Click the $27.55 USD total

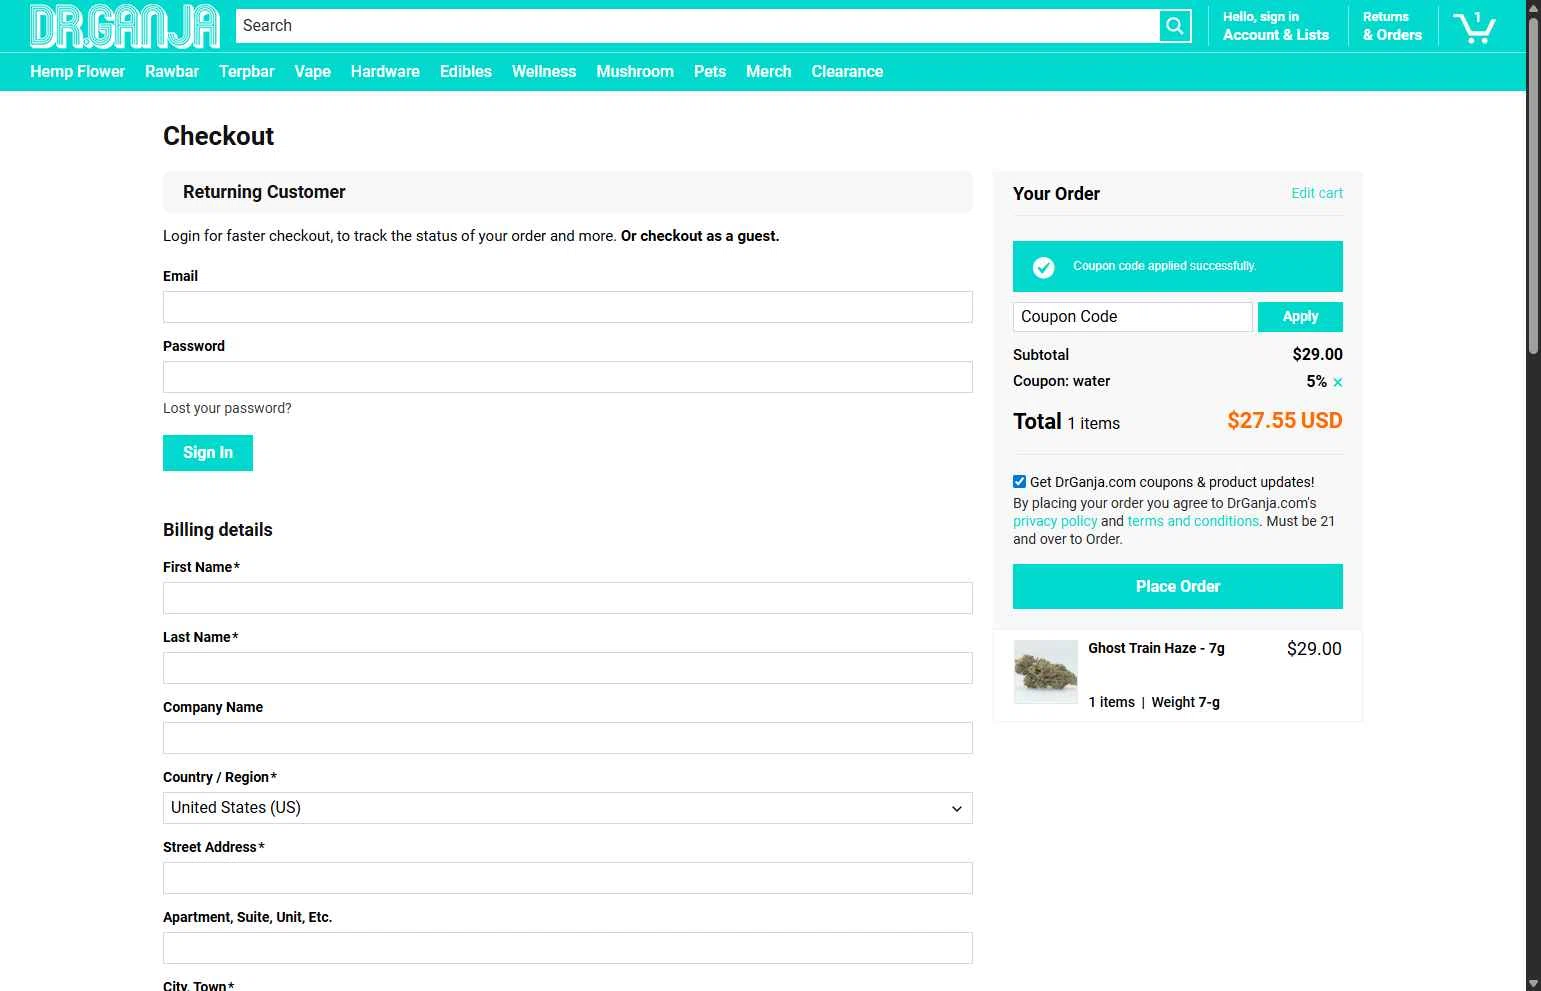pyautogui.click(x=1285, y=421)
